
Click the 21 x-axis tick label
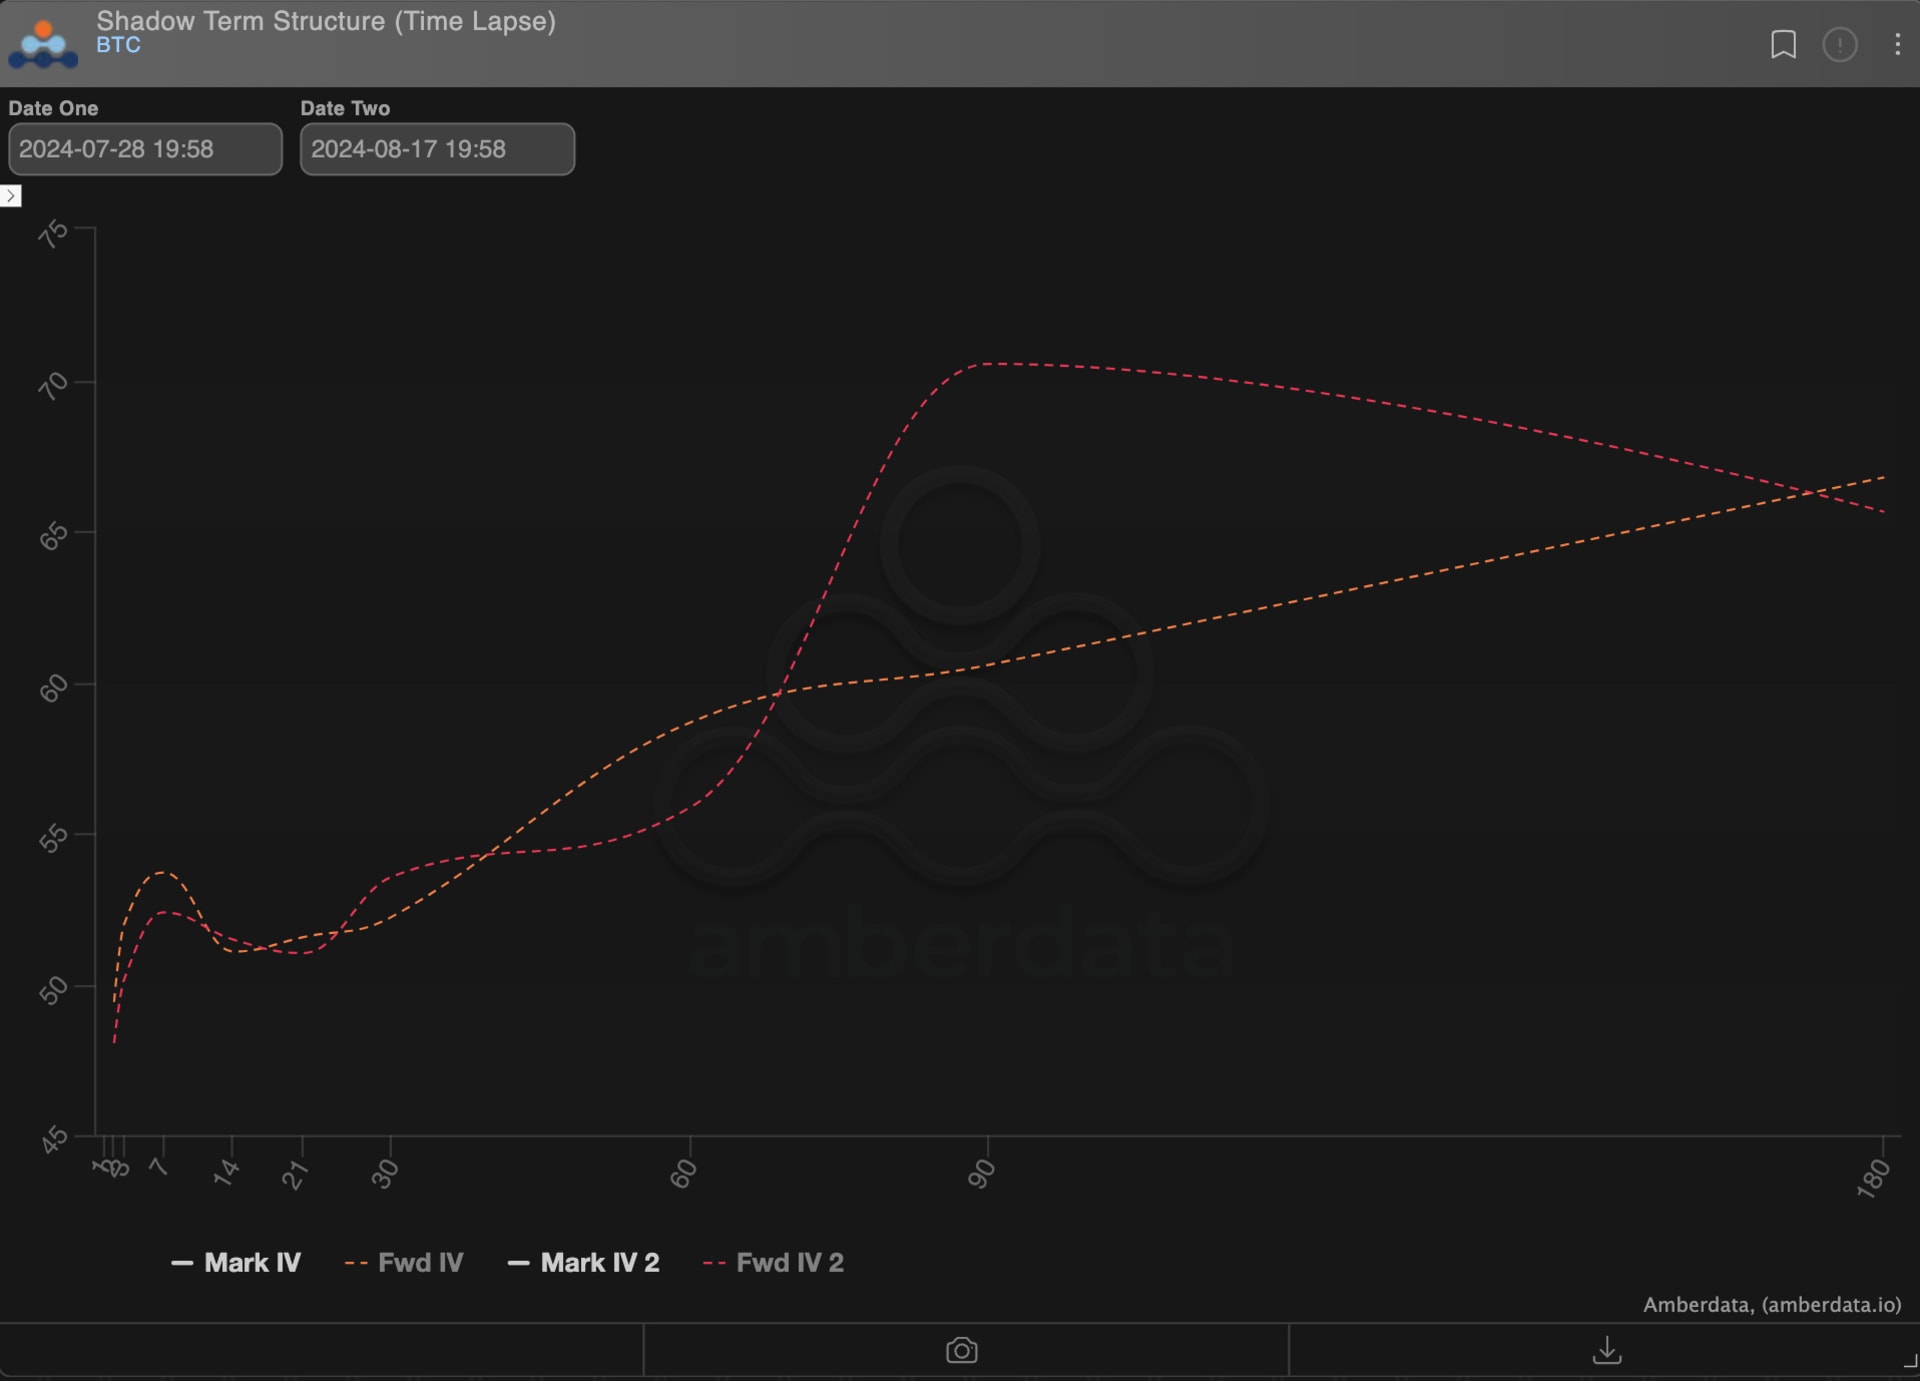294,1175
